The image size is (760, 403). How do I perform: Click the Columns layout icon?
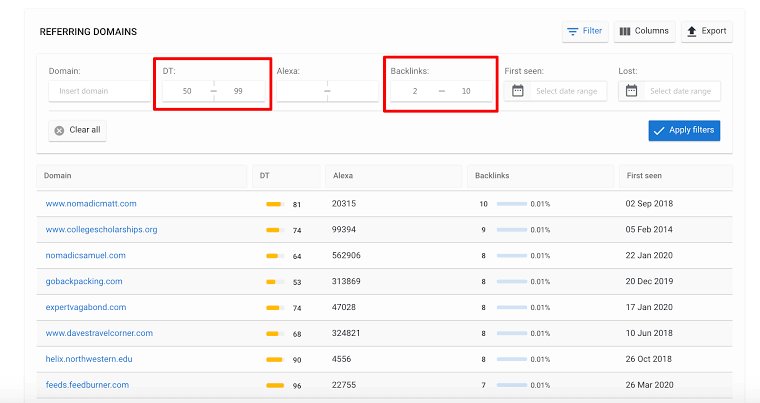coord(625,32)
